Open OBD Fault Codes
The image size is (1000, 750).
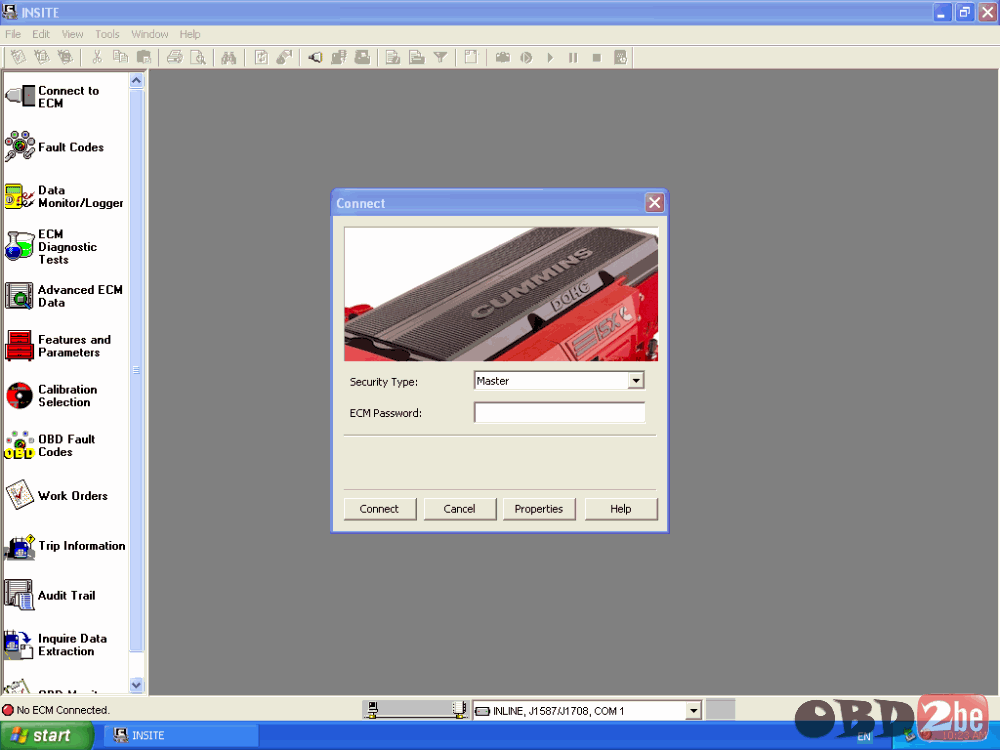point(50,445)
